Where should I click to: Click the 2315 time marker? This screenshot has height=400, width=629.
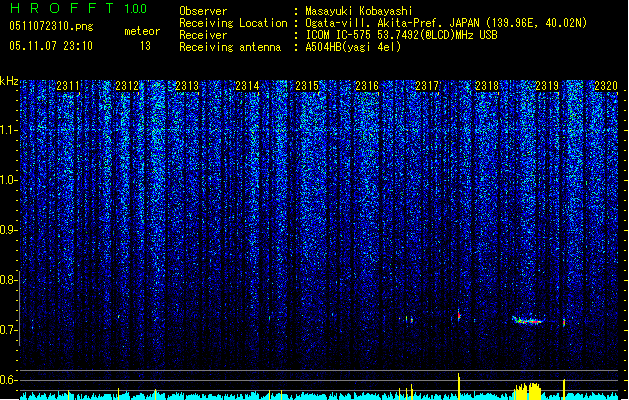click(307, 86)
